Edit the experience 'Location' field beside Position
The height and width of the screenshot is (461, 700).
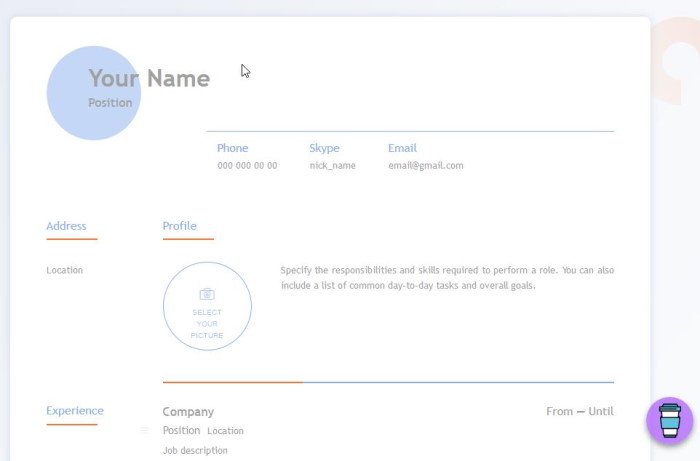pyautogui.click(x=225, y=431)
